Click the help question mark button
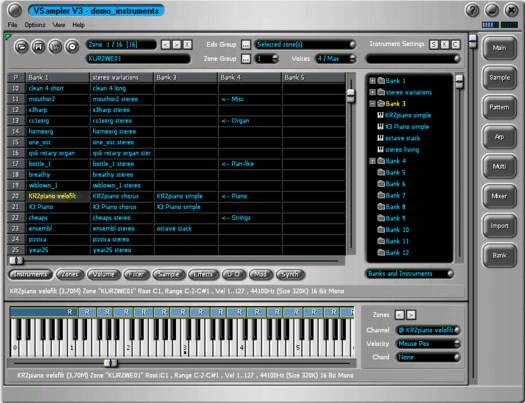 point(472,11)
